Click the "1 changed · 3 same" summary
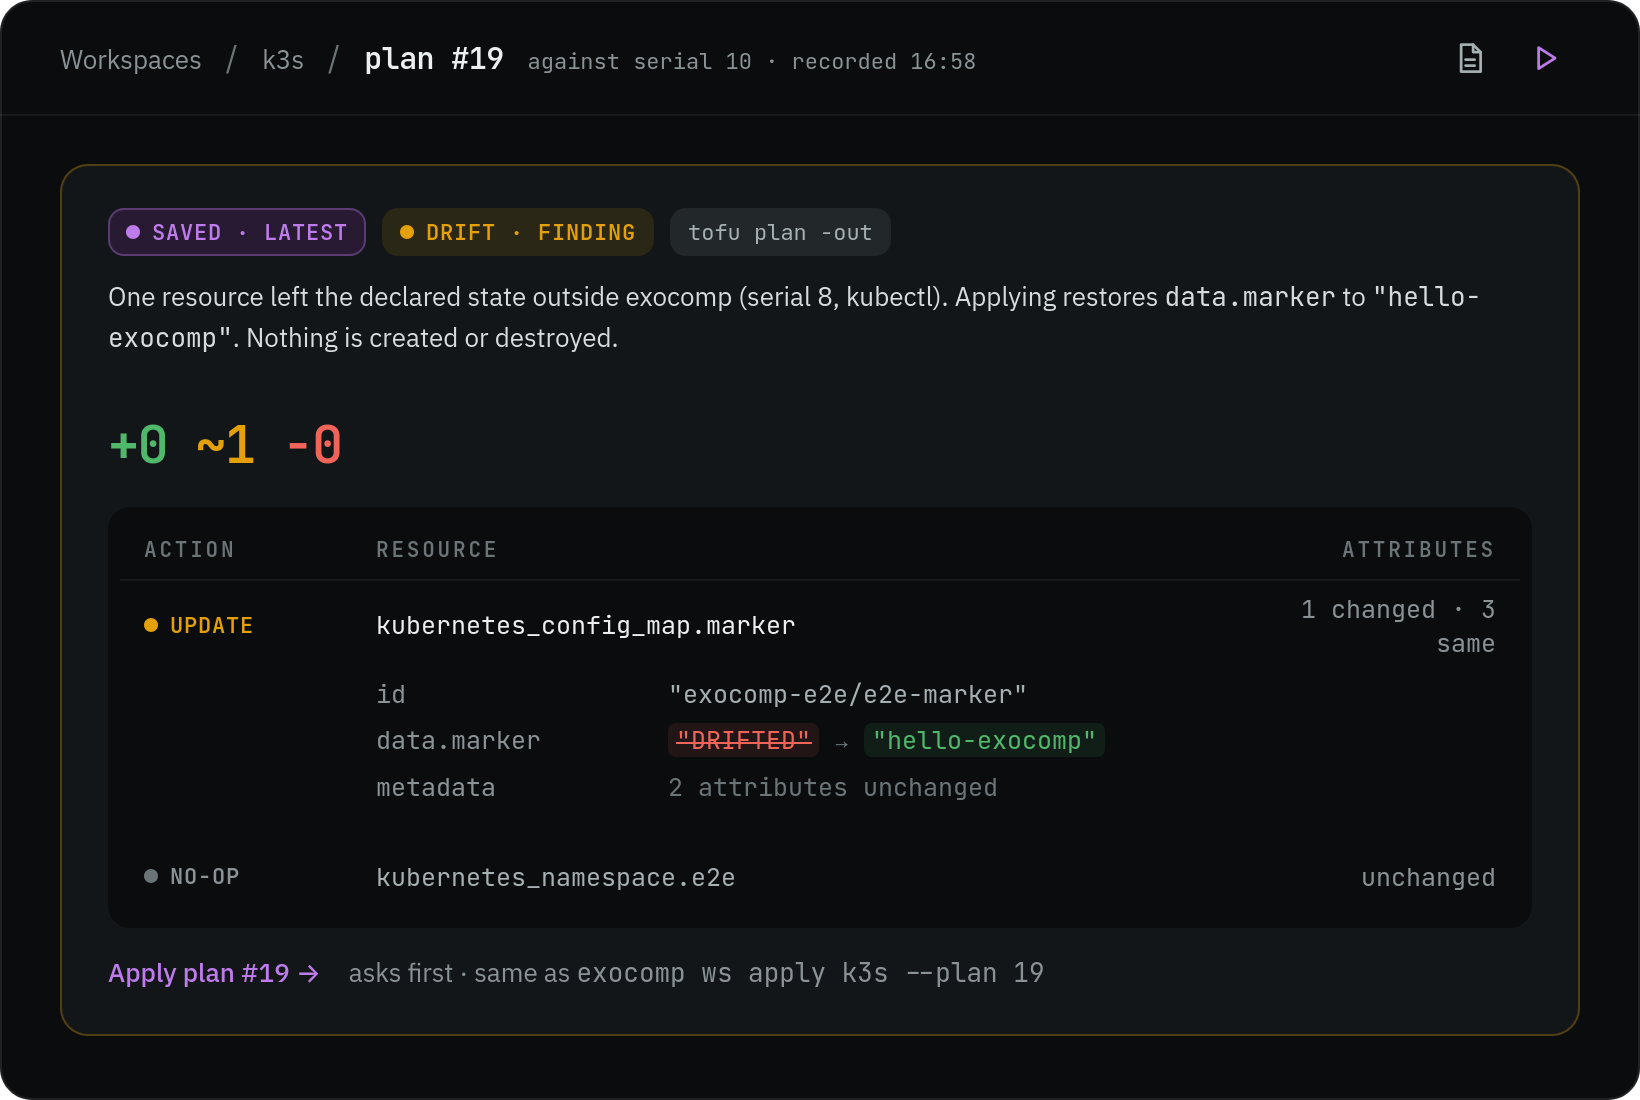Viewport: 1640px width, 1100px height. click(x=1398, y=627)
